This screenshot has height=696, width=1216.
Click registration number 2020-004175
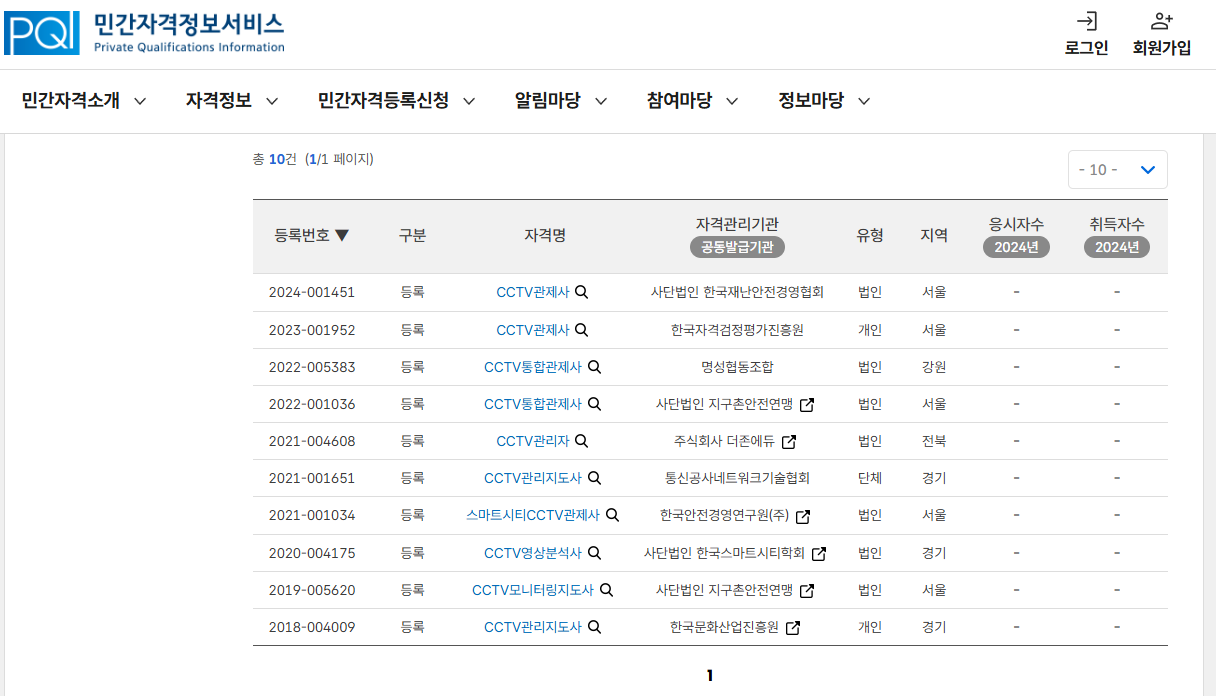point(312,553)
